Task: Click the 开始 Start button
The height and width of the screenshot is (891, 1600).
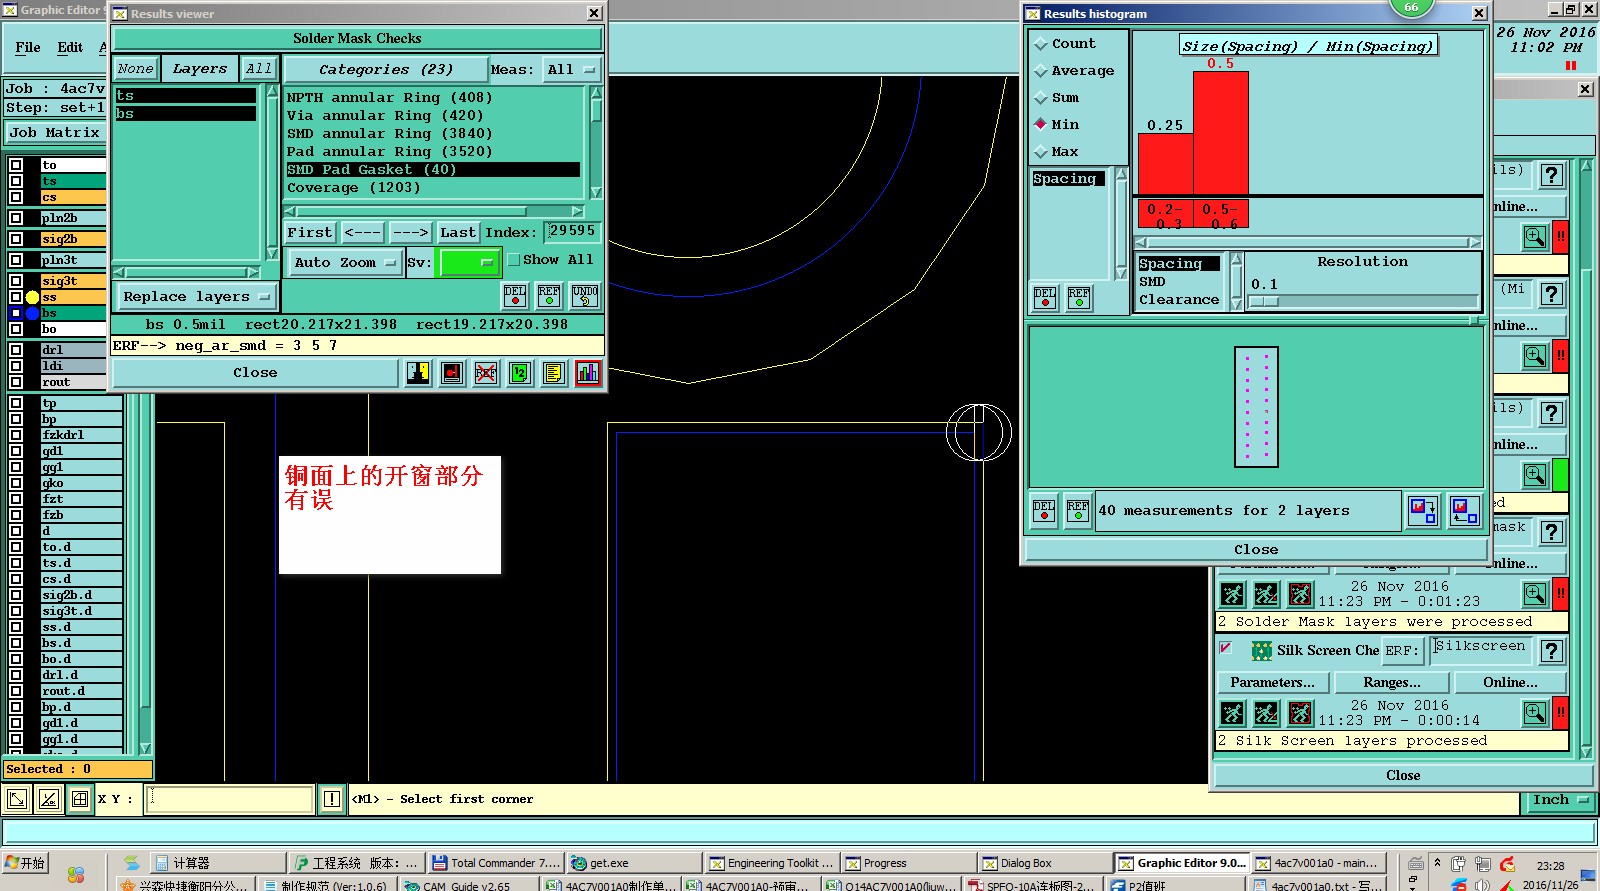Action: coord(26,863)
